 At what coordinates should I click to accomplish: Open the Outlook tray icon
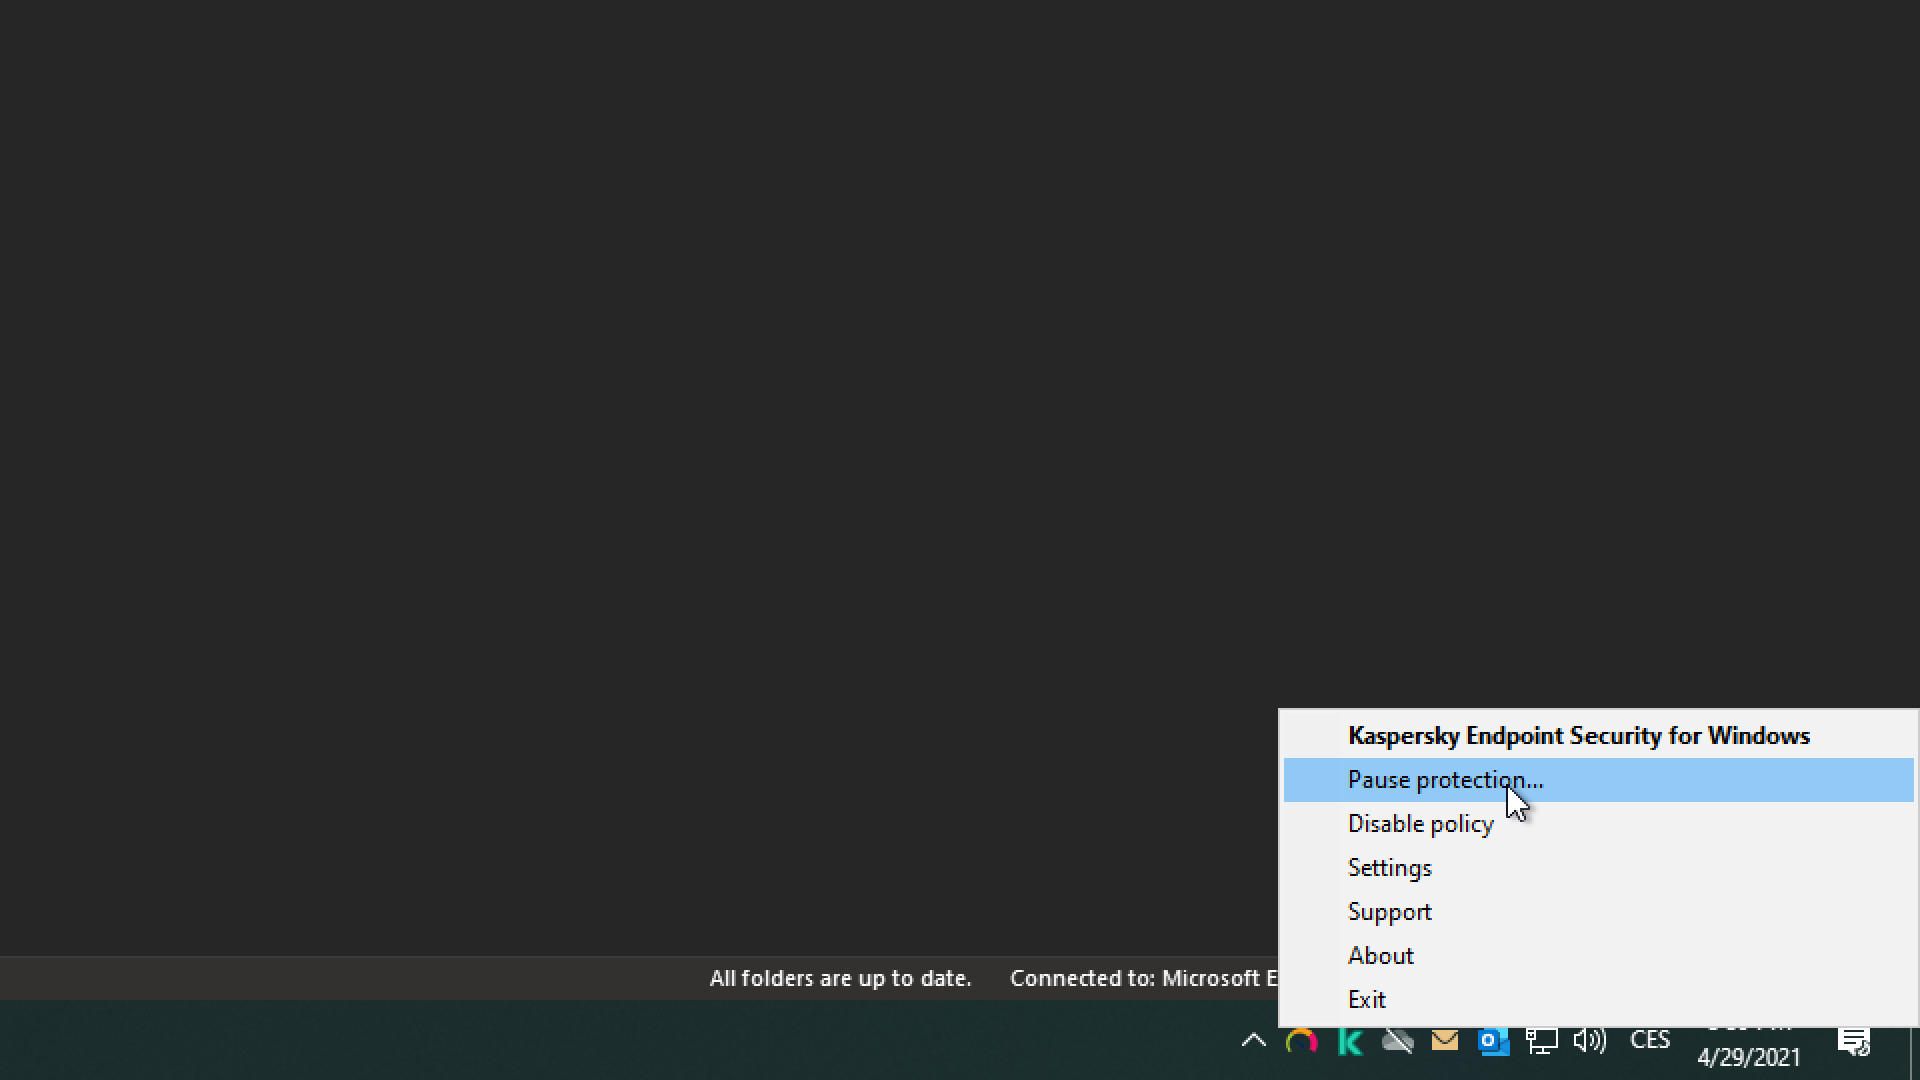(x=1493, y=1042)
